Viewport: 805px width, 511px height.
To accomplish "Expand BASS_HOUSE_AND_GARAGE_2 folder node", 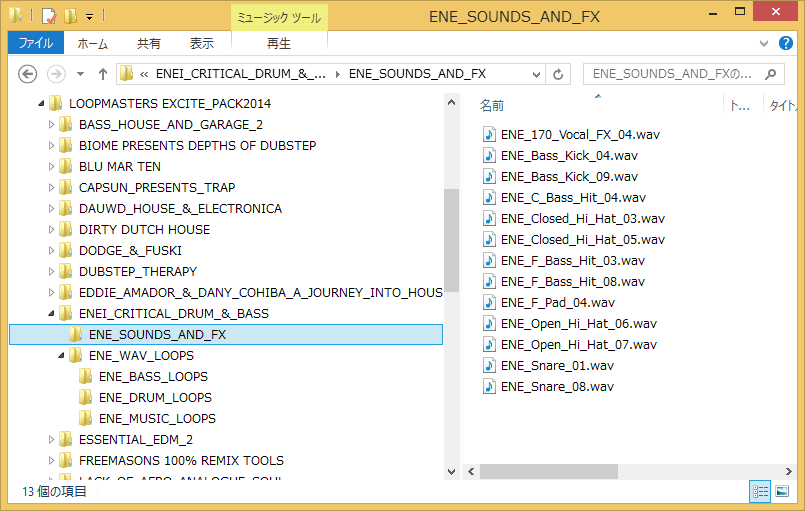I will [51, 124].
